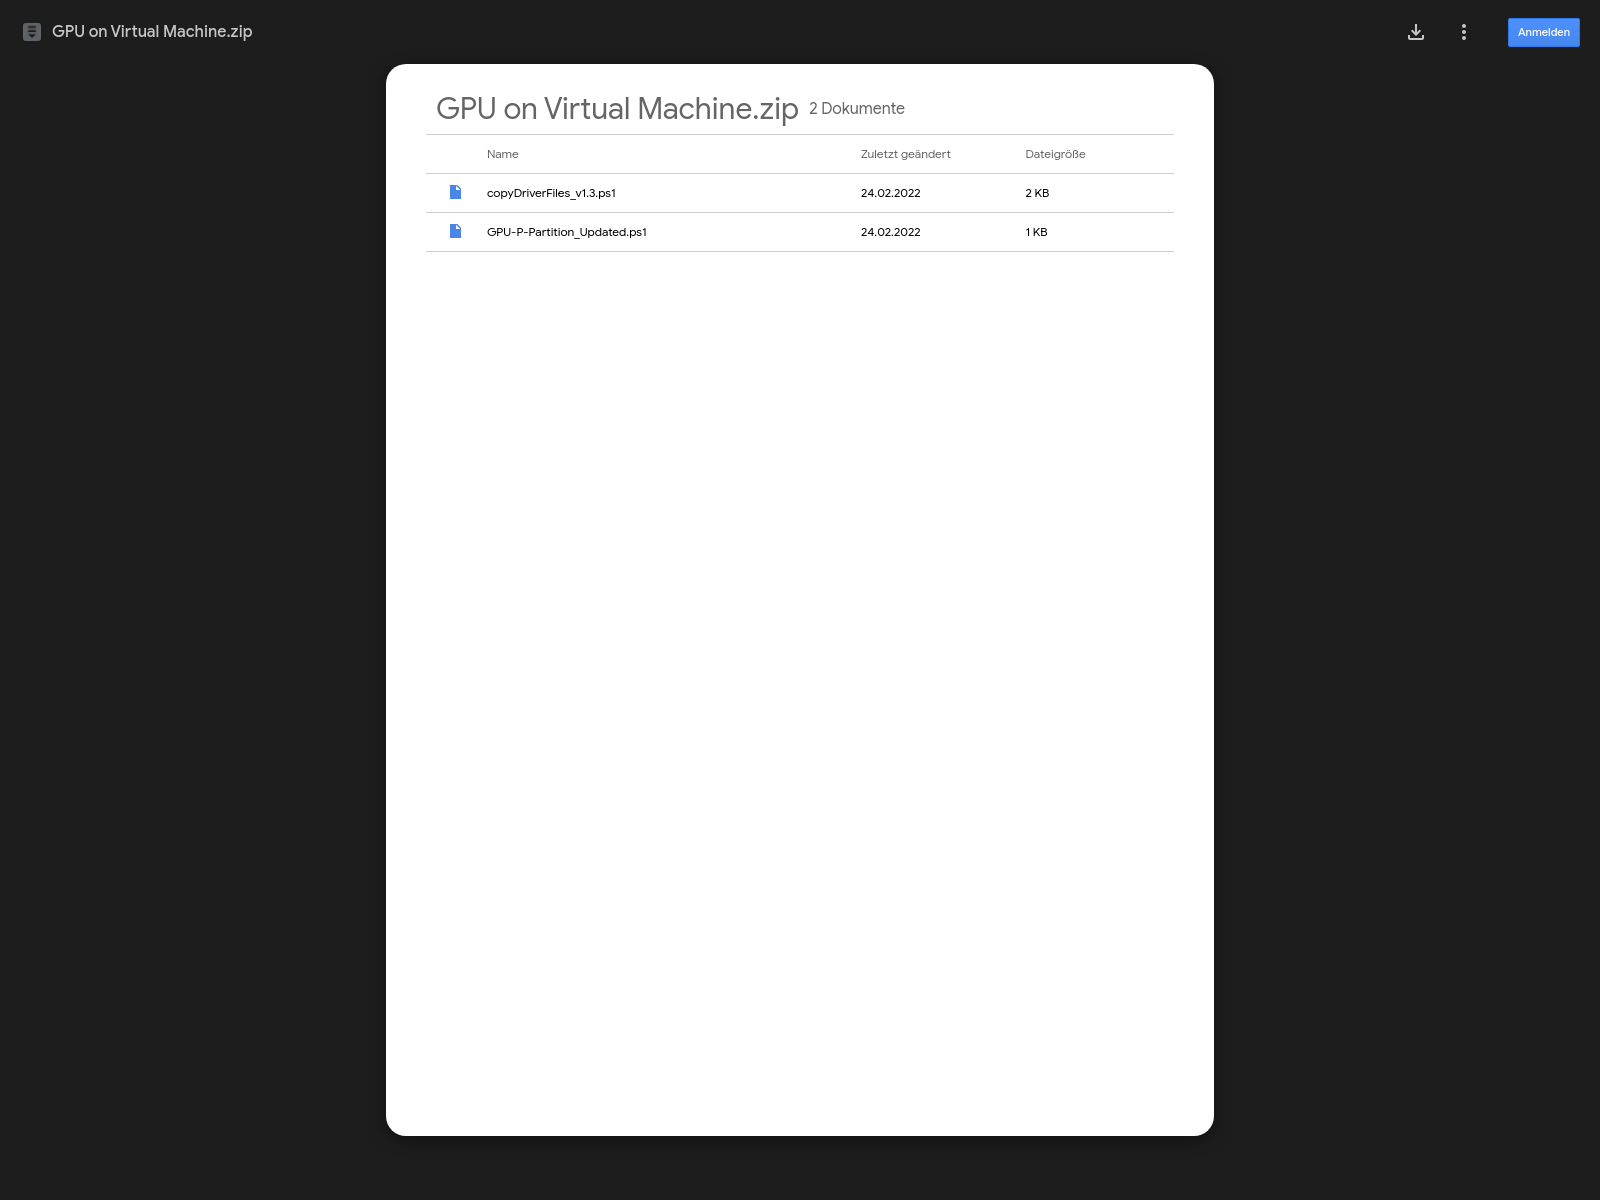Click the Anmelden sign-in button

point(1544,32)
